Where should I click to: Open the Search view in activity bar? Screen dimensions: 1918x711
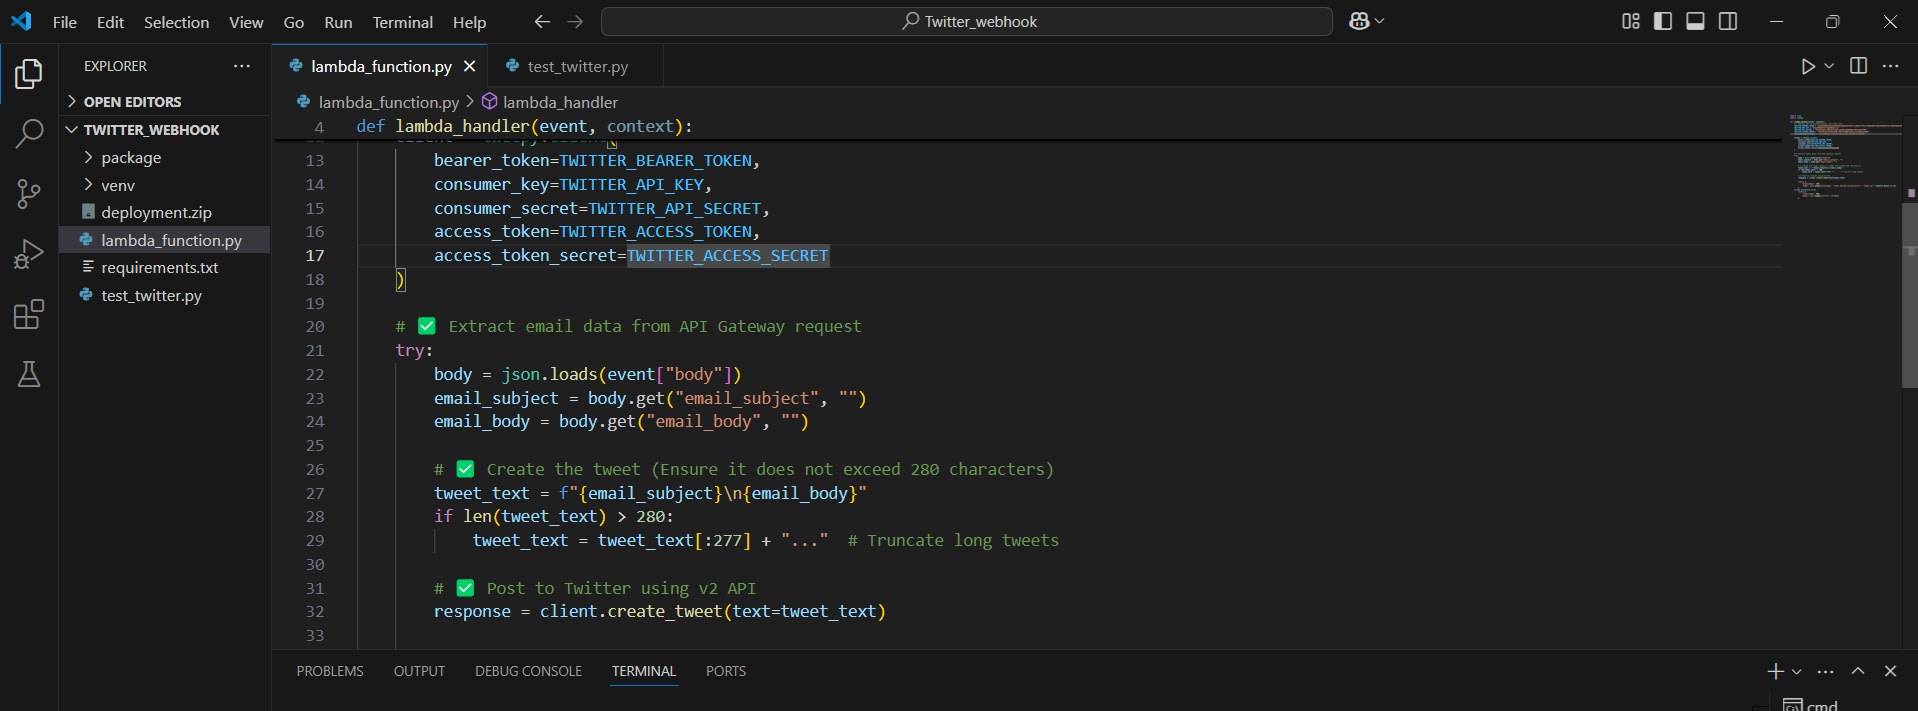(x=29, y=133)
